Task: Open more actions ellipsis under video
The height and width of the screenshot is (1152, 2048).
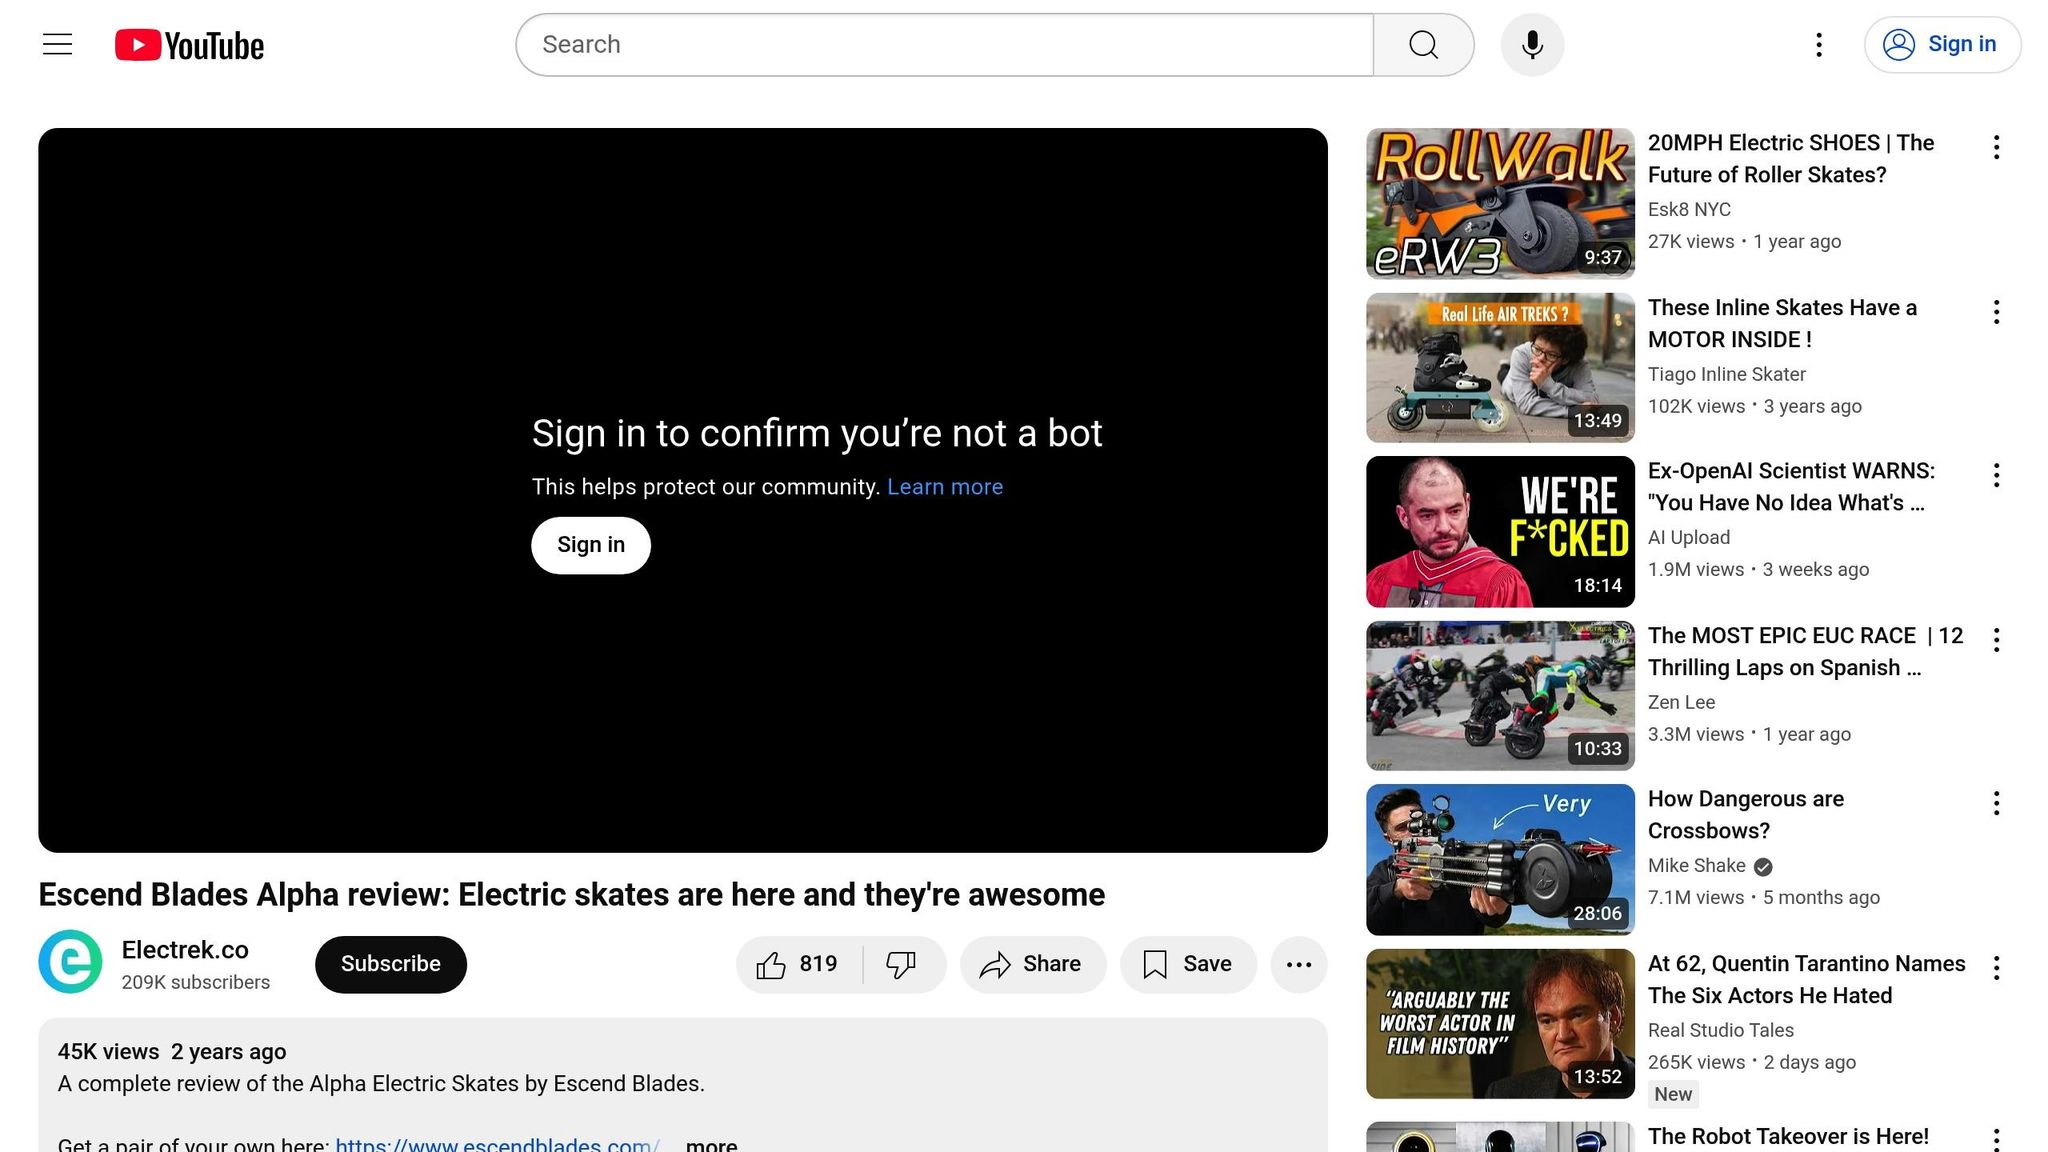Action: 1299,964
